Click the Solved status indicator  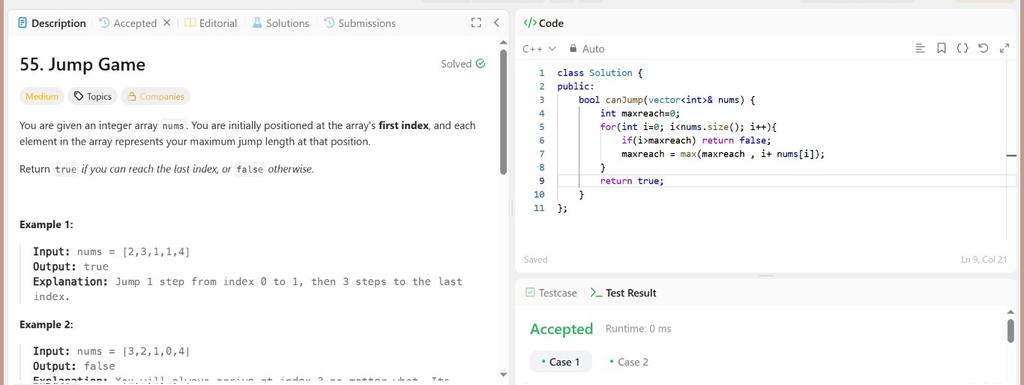[463, 64]
